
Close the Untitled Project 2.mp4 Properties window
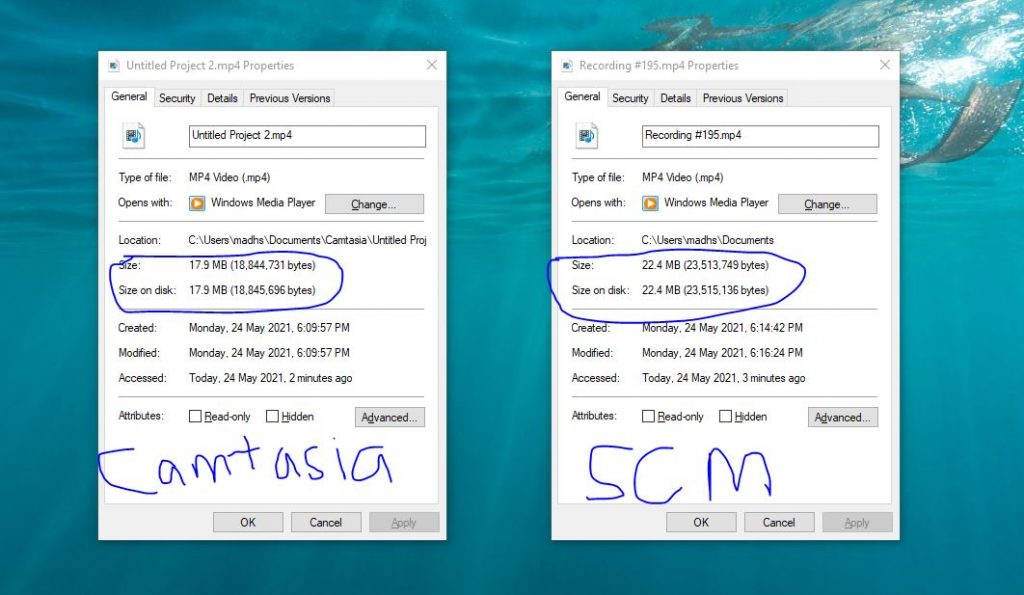point(432,65)
